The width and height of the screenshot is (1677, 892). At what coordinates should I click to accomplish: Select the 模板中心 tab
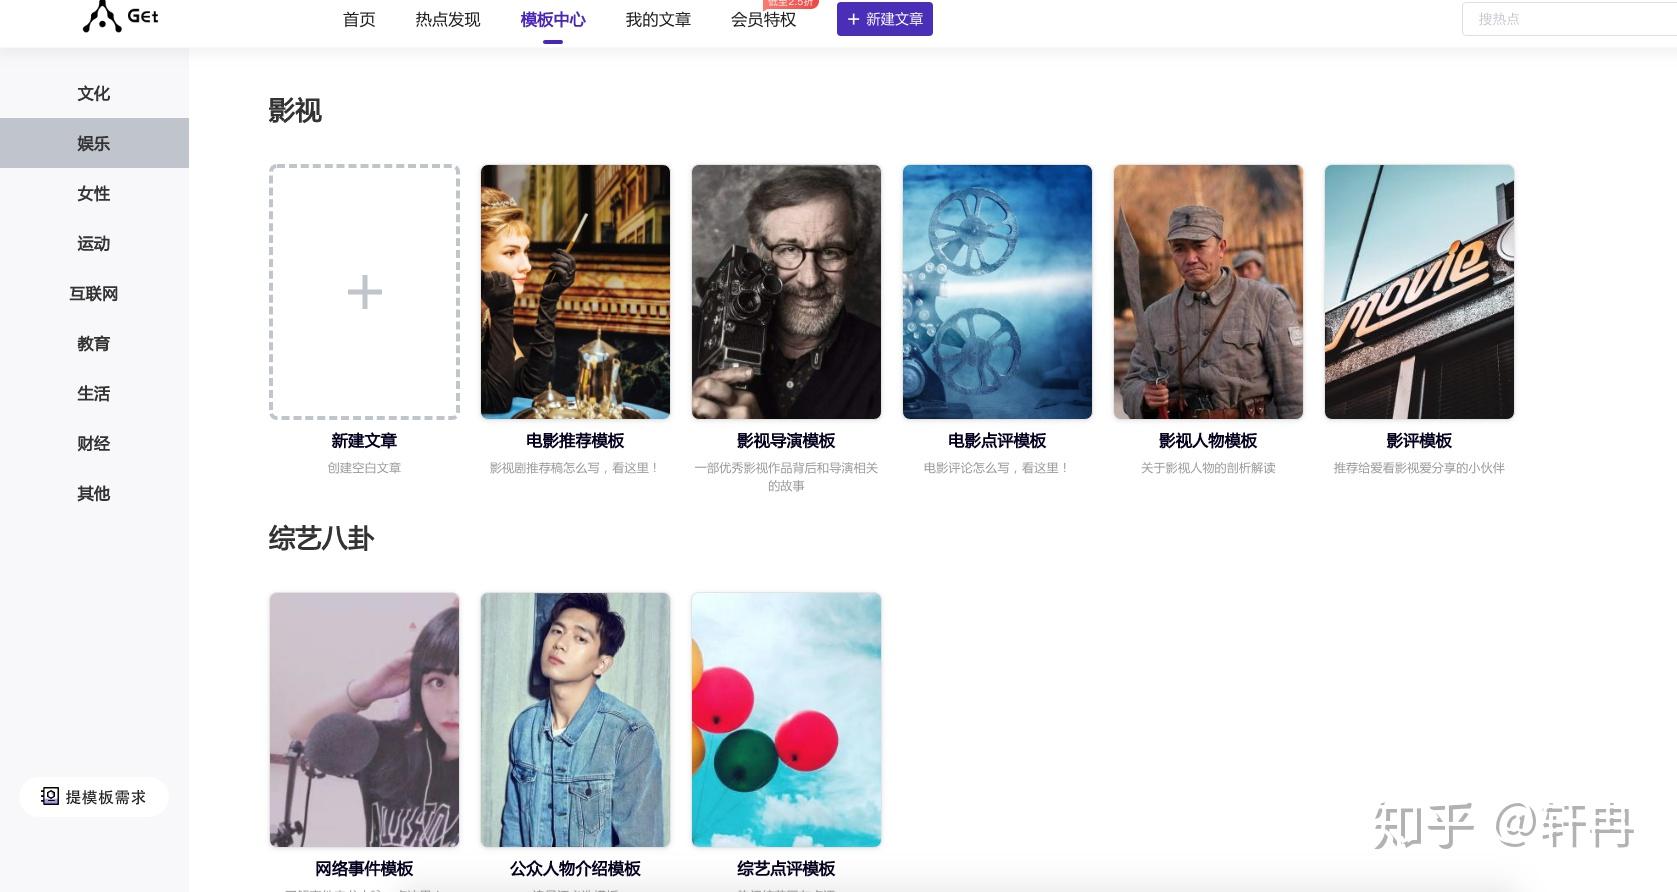coord(553,19)
